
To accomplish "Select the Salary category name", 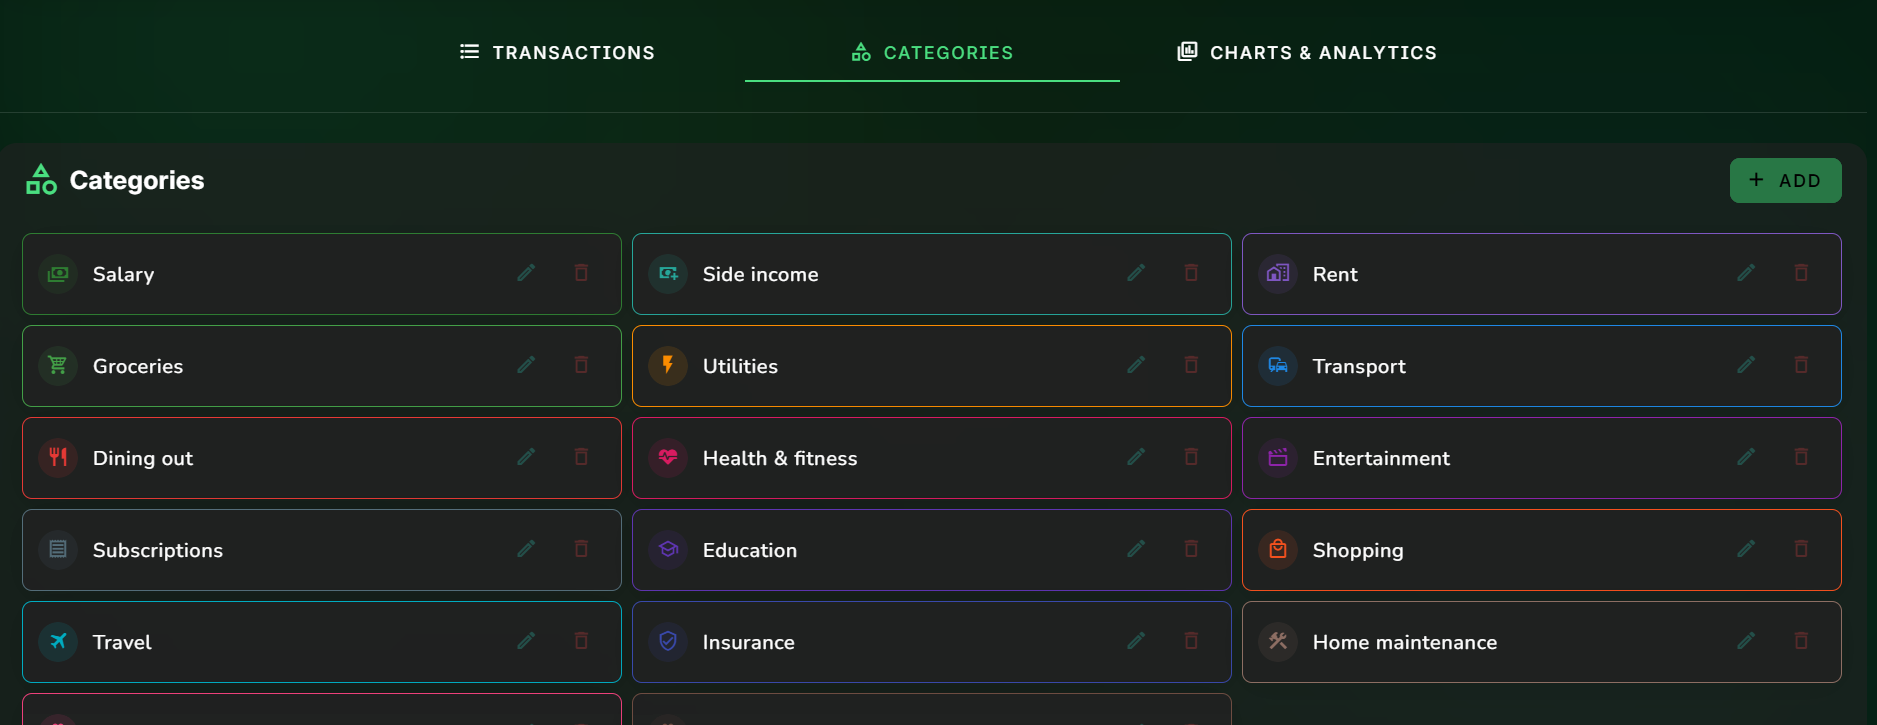I will [123, 274].
